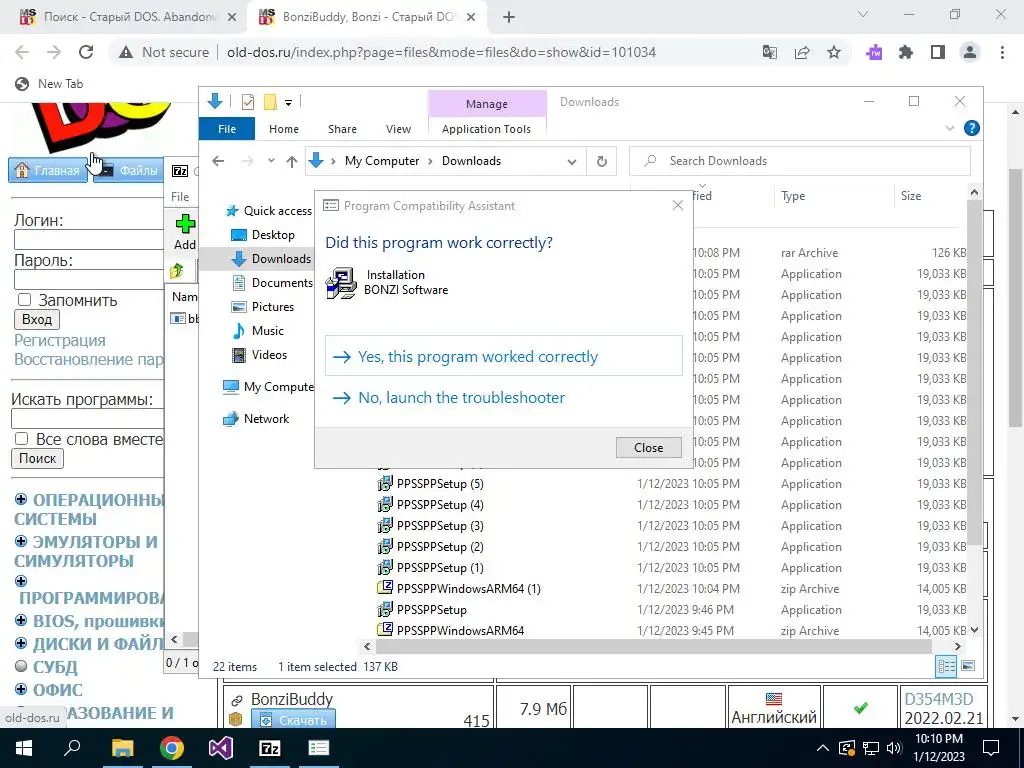Open Chrome's three-dot menu
The image size is (1024, 768).
point(1002,52)
